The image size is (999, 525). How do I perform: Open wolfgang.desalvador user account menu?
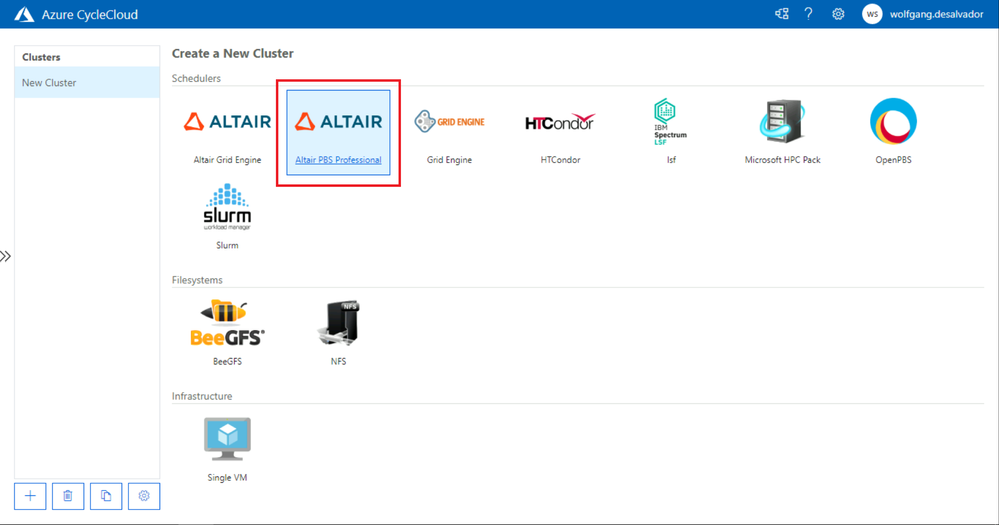click(937, 14)
